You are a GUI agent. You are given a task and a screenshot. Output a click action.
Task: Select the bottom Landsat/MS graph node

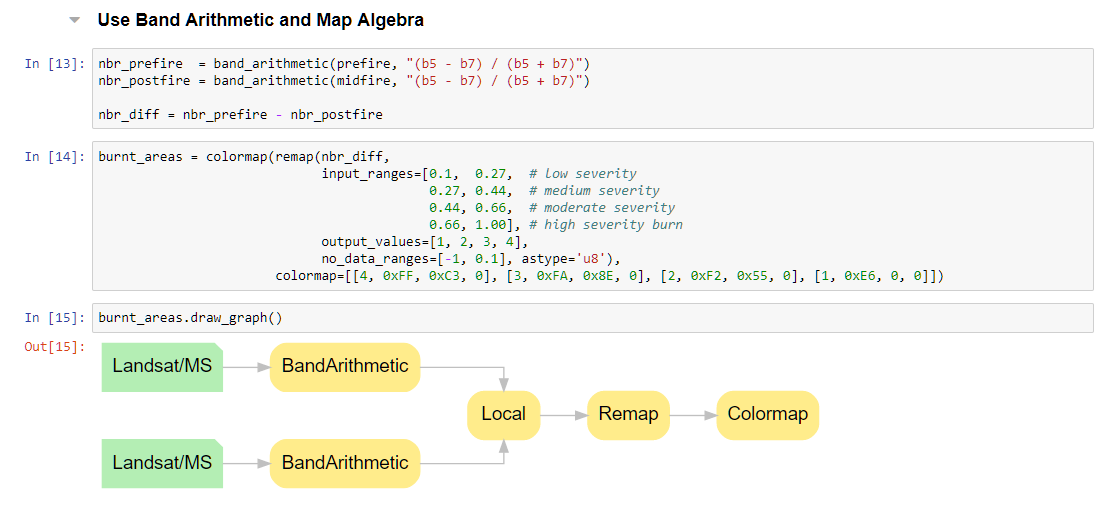click(162, 463)
